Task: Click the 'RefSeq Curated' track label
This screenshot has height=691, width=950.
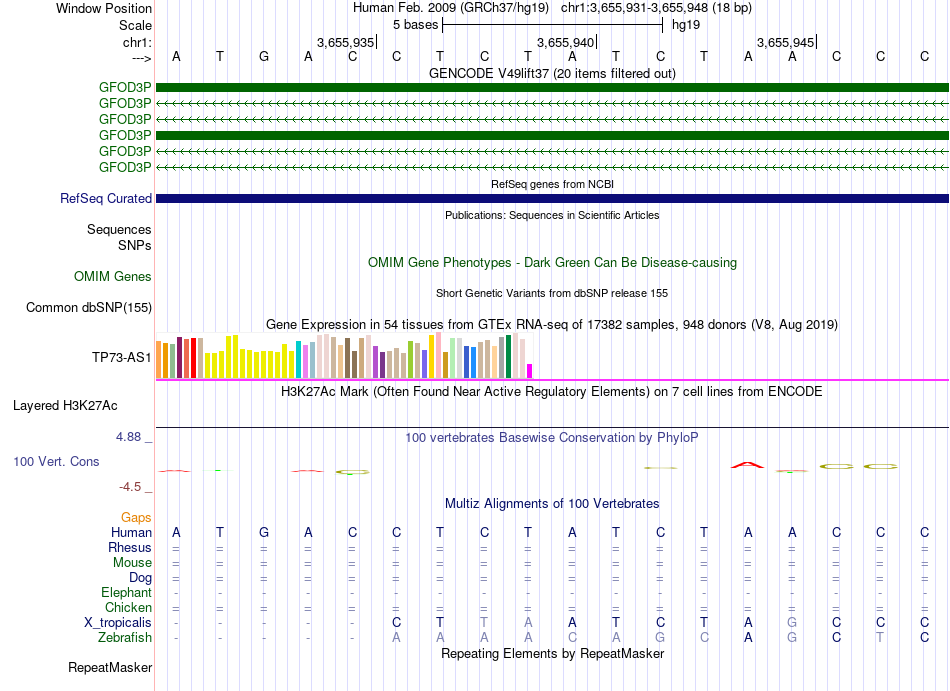Action: click(106, 199)
